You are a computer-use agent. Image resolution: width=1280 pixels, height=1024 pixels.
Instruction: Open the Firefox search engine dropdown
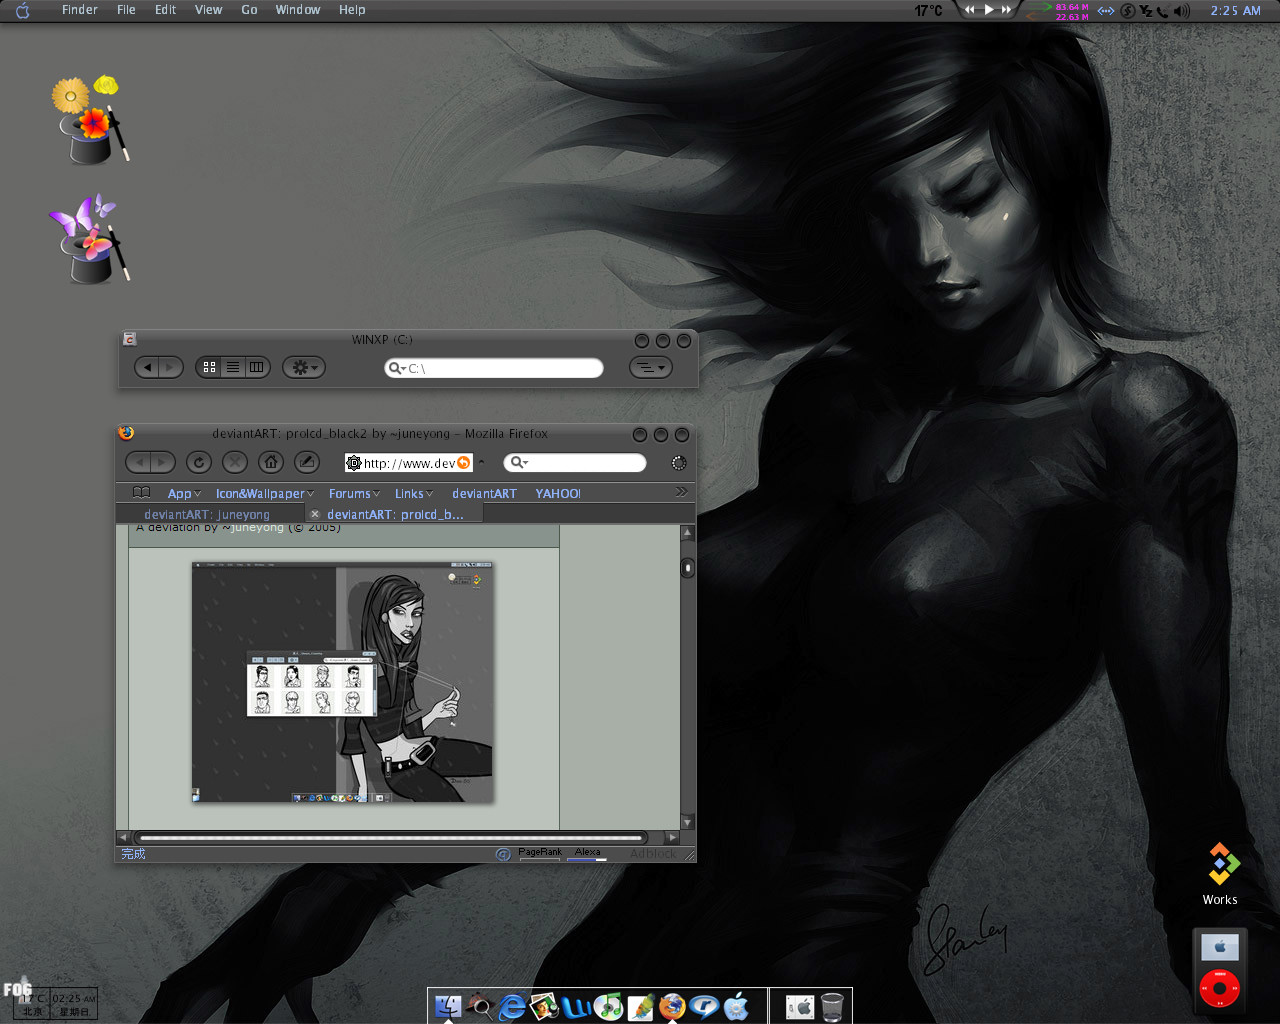click(x=519, y=463)
